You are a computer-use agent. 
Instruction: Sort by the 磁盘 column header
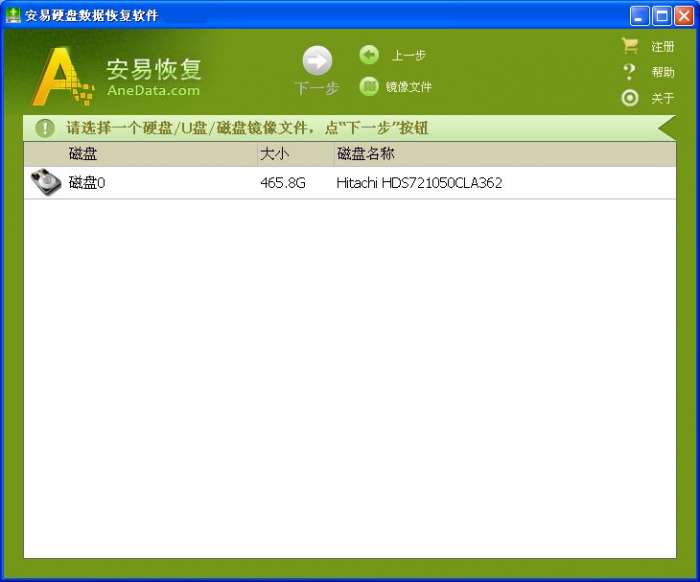pyautogui.click(x=141, y=154)
